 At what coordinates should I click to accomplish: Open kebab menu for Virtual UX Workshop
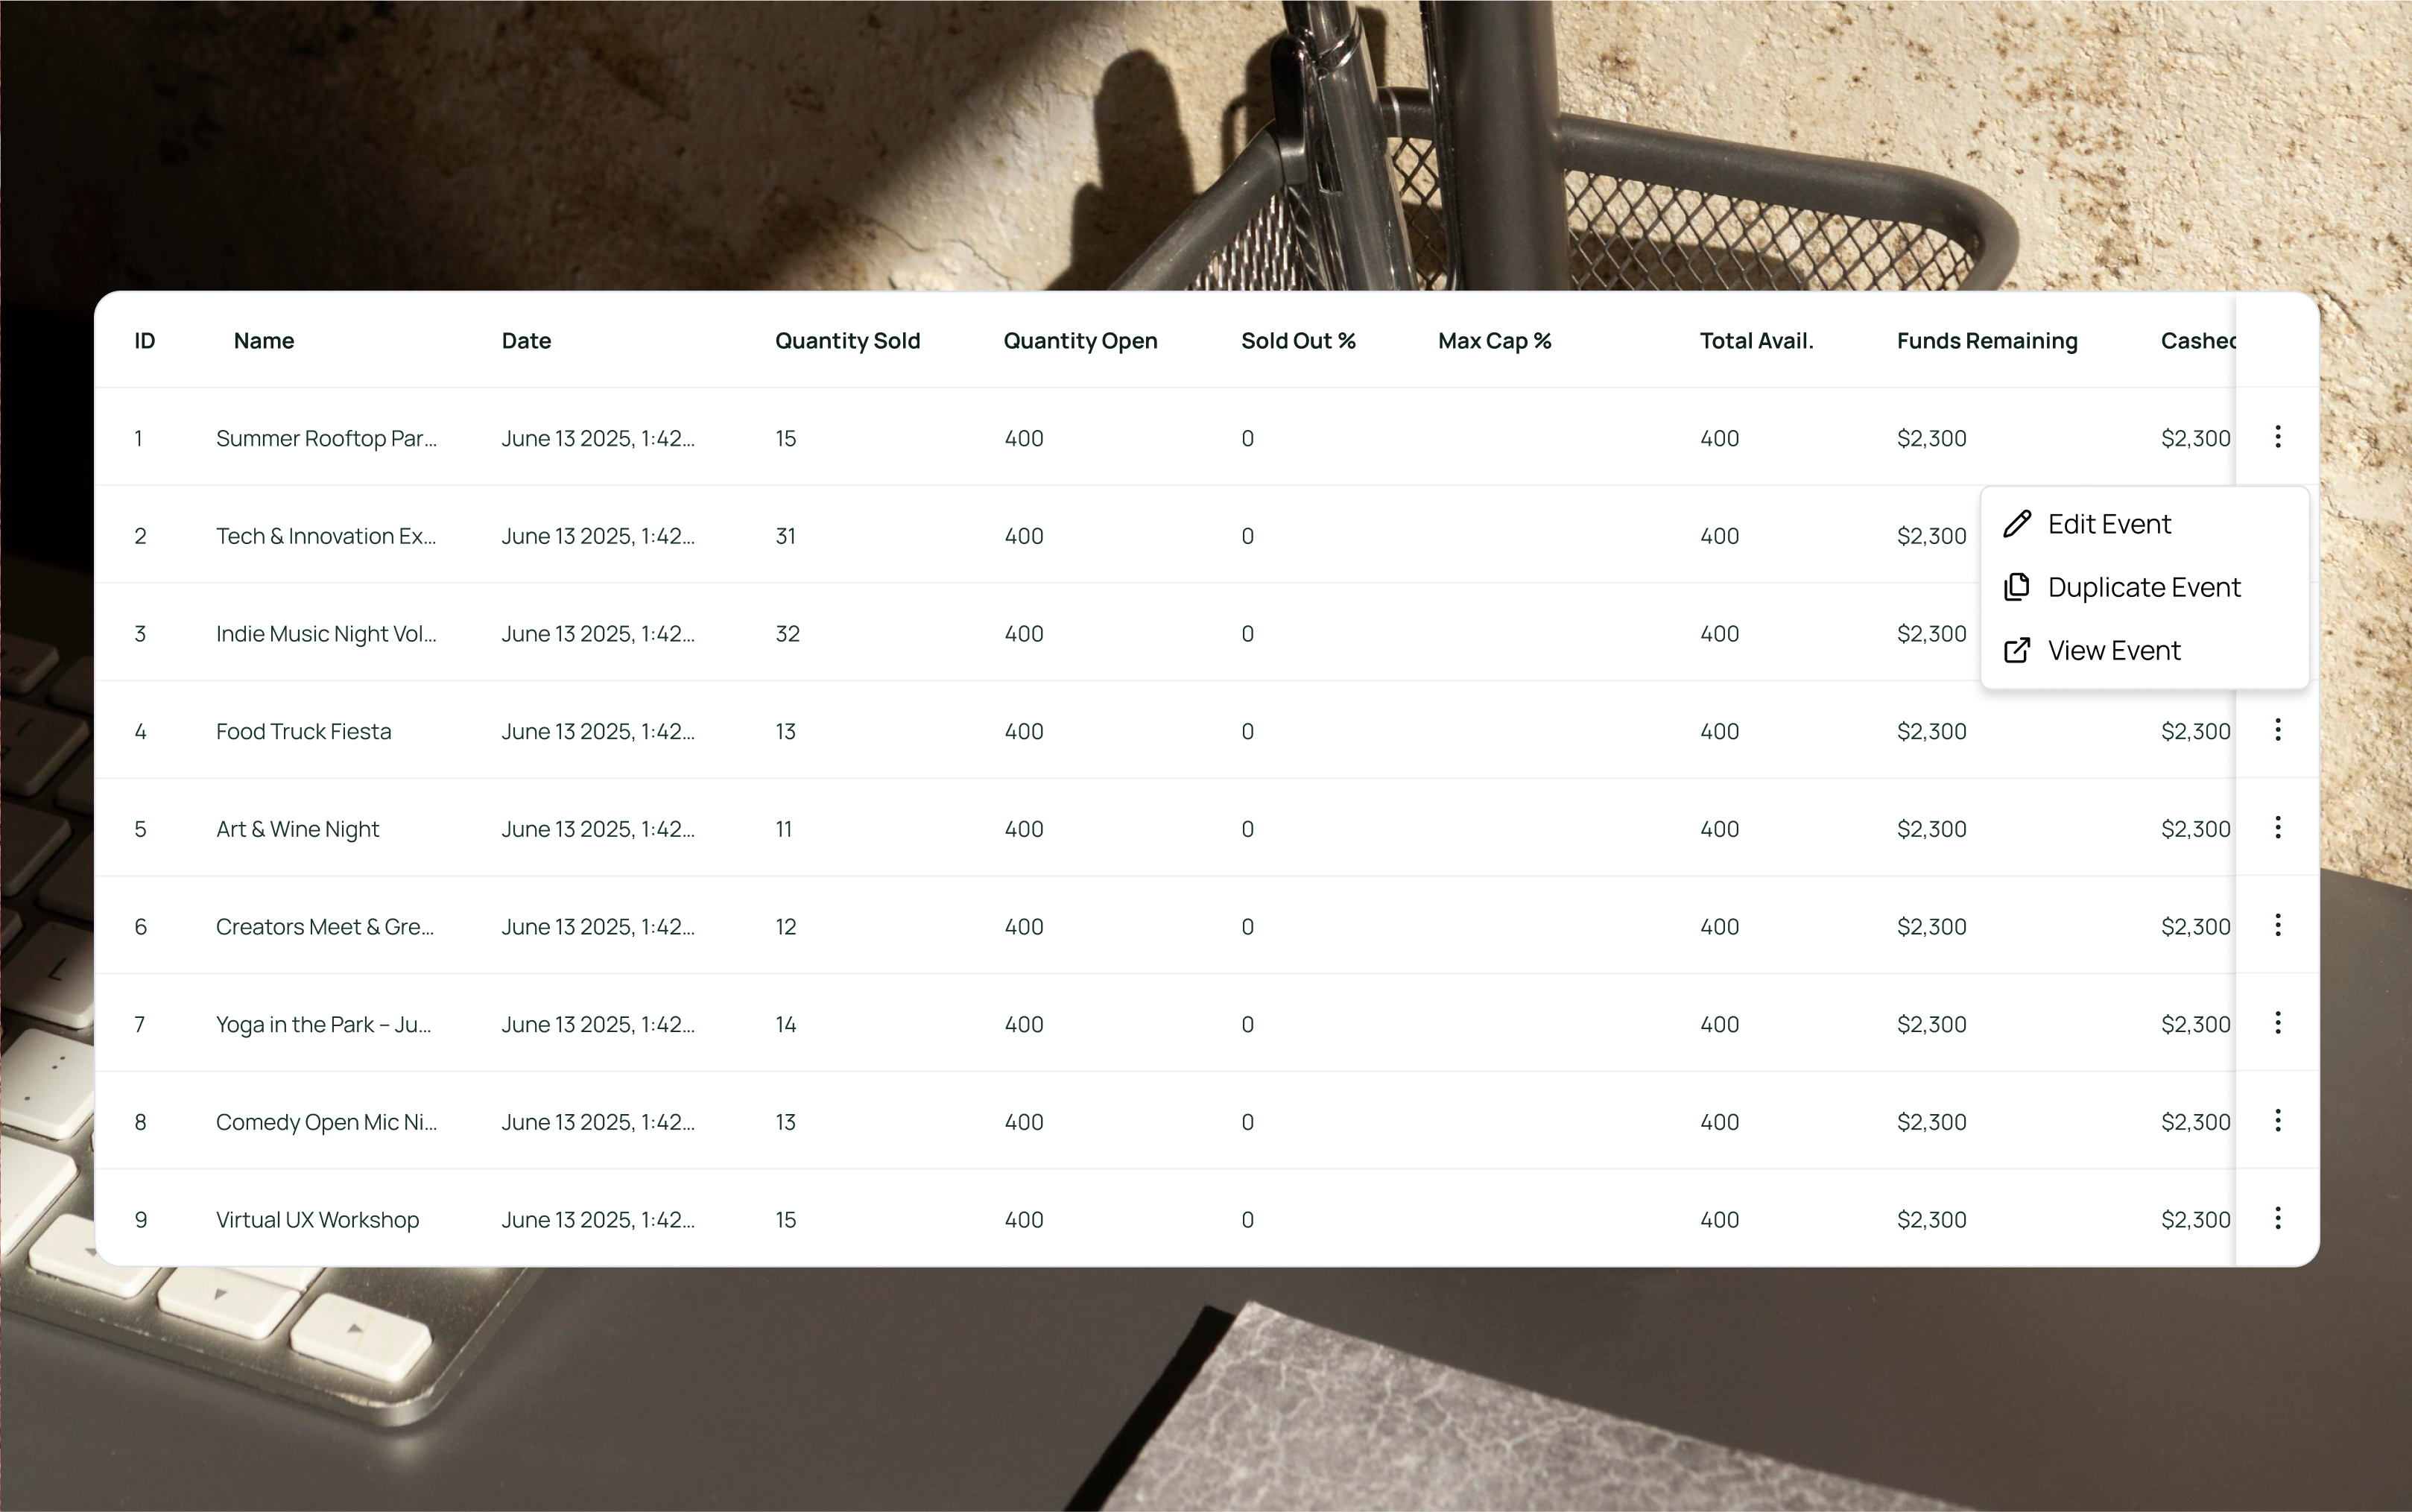(2277, 1219)
